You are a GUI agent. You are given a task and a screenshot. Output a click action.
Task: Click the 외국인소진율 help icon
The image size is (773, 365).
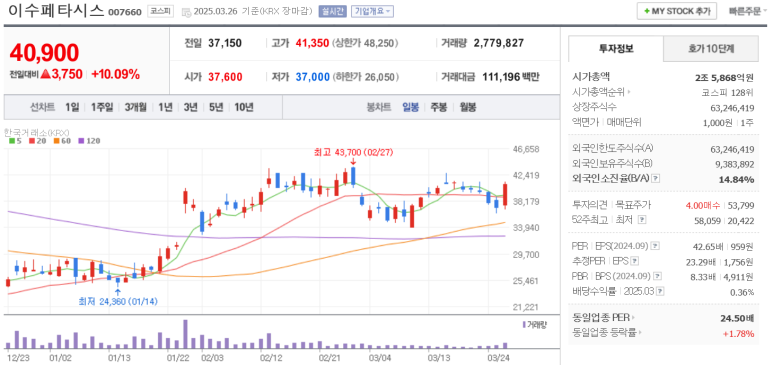click(x=655, y=179)
